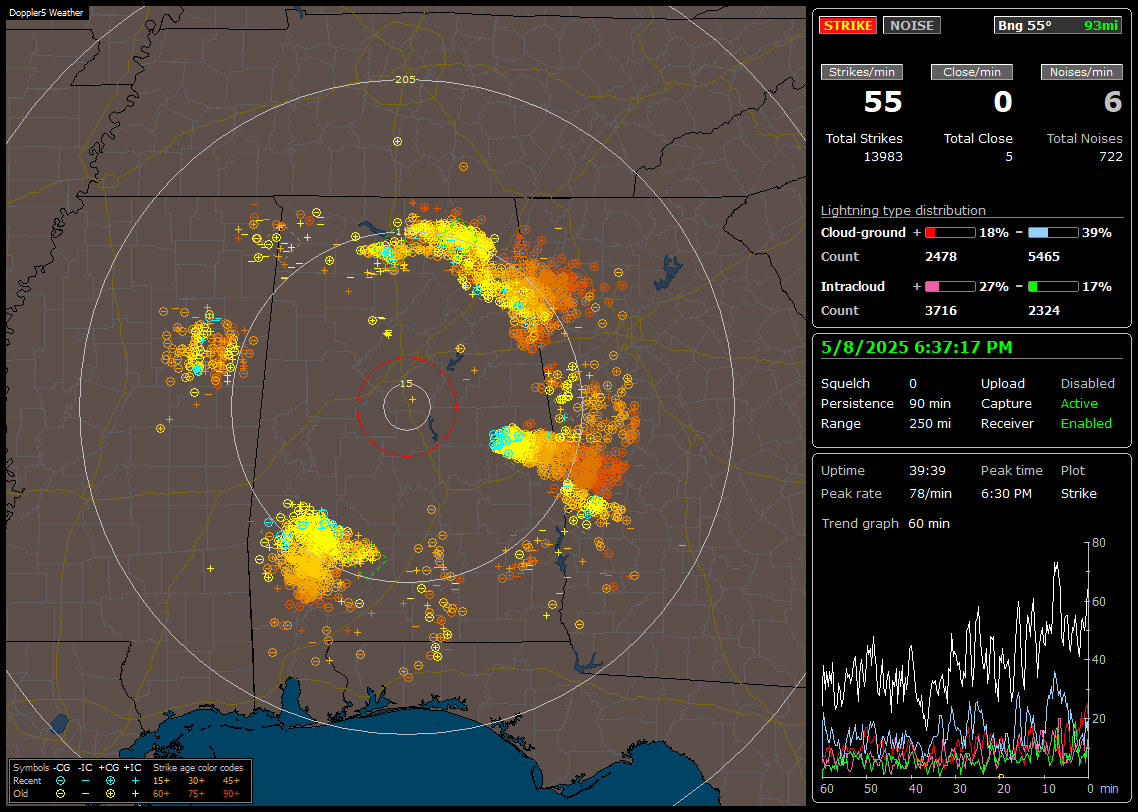Click the noises per minute value 6
The image size is (1138, 812).
[x=1113, y=102]
